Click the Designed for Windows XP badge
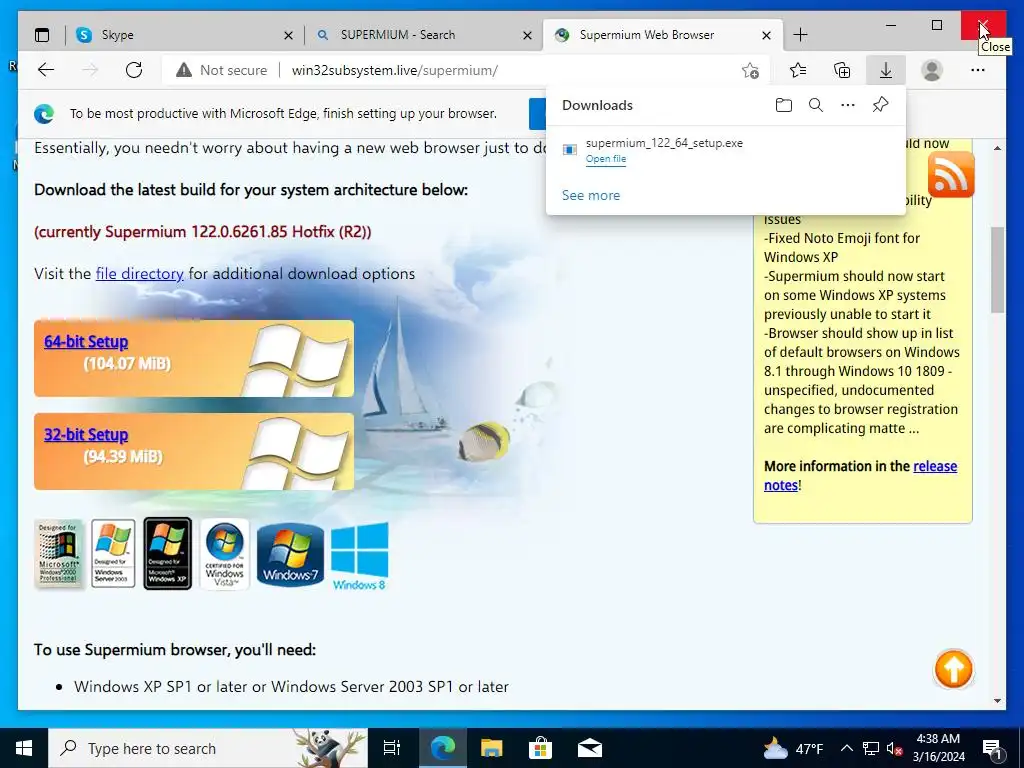Screen dimensions: 1024x768 coord(167,554)
